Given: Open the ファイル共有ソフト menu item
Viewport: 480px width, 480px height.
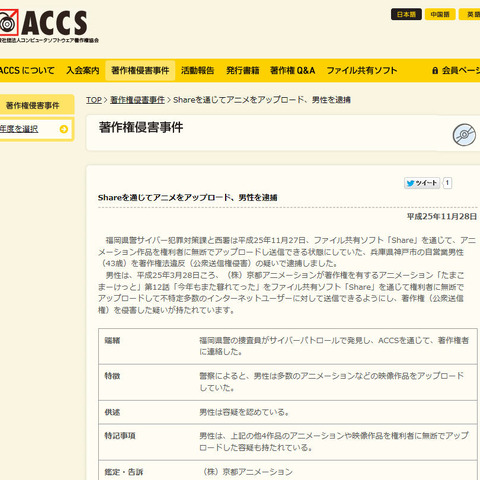Looking at the screenshot, I should (x=362, y=70).
